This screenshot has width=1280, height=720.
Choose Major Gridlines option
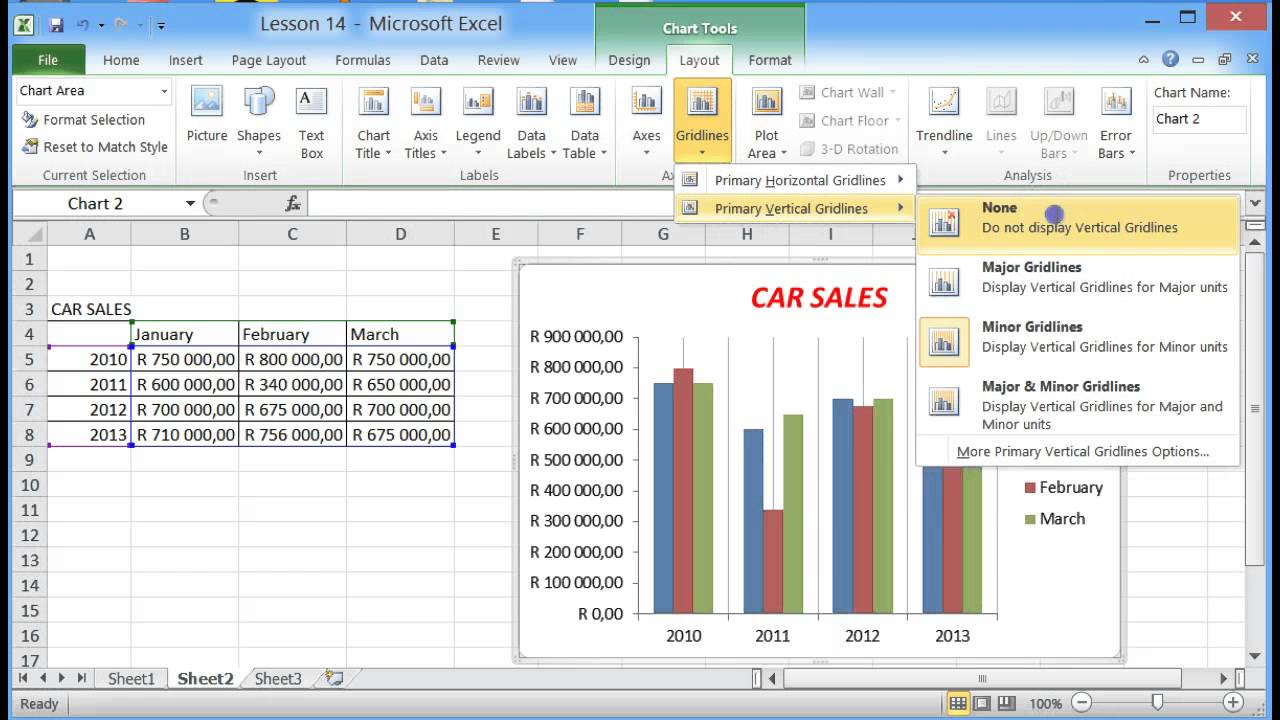pyautogui.click(x=1078, y=281)
